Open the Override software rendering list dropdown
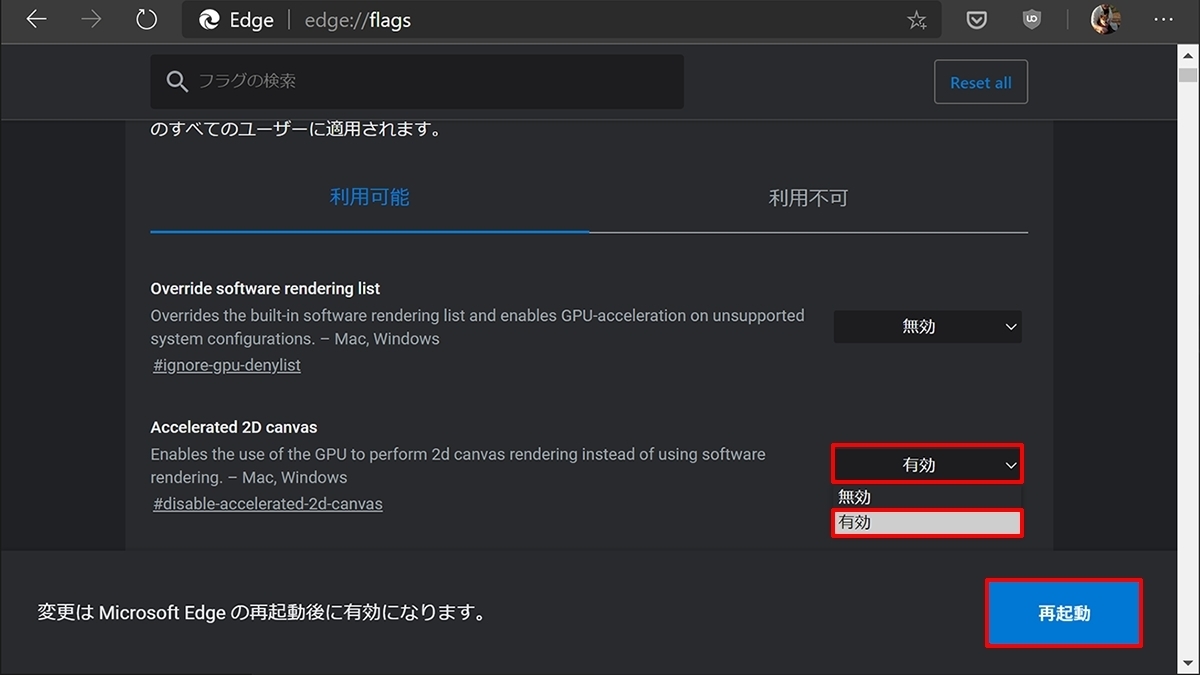This screenshot has height=675, width=1200. (x=928, y=326)
